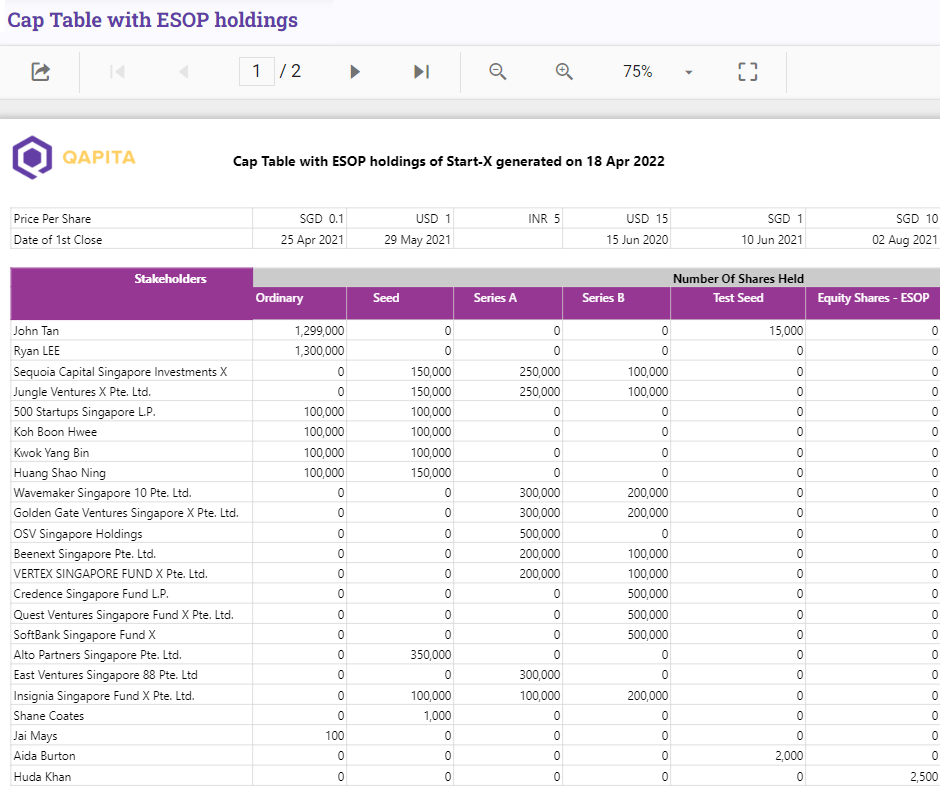Zoom in on the report
This screenshot has height=786, width=940.
coord(564,72)
